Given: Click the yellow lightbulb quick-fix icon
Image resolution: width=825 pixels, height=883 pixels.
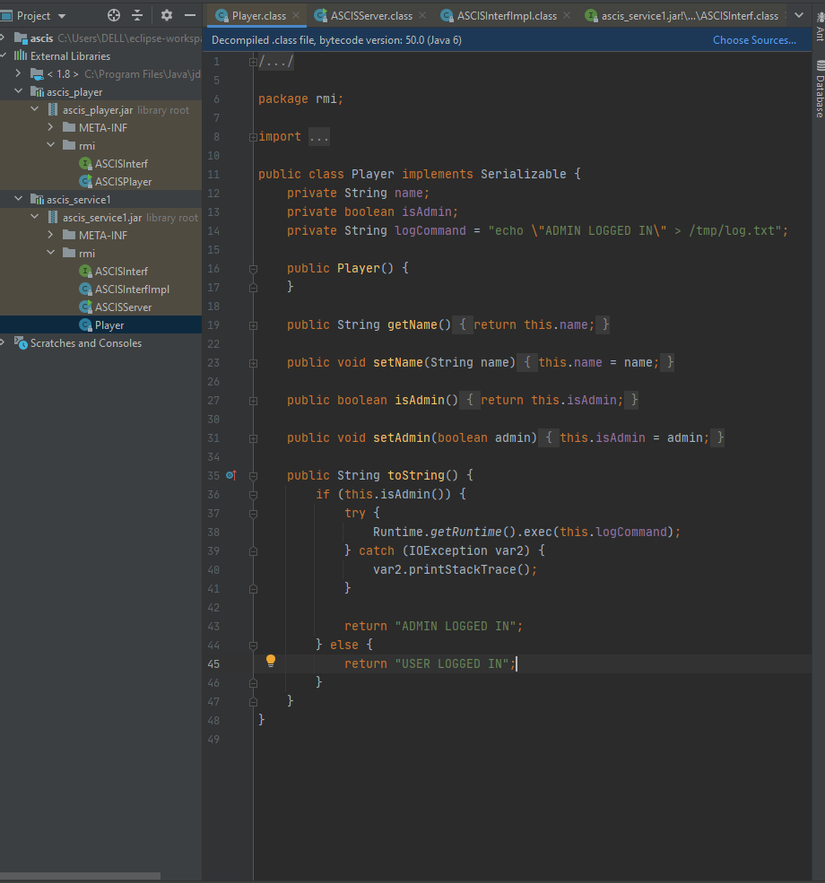Looking at the screenshot, I should [270, 661].
